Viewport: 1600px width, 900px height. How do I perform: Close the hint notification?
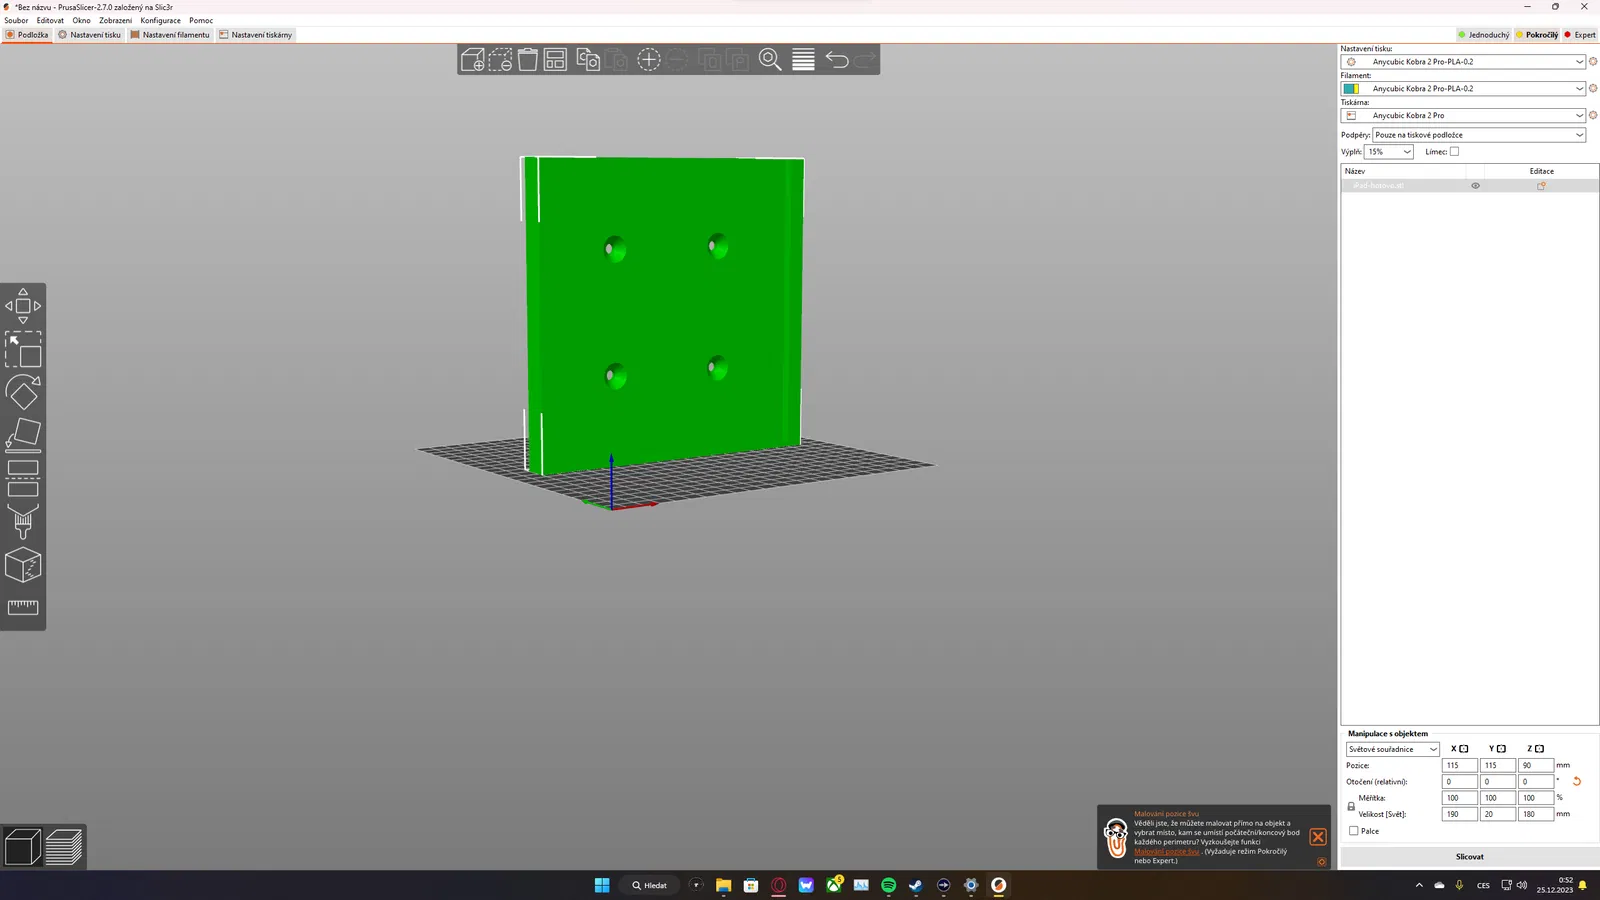pyautogui.click(x=1318, y=837)
